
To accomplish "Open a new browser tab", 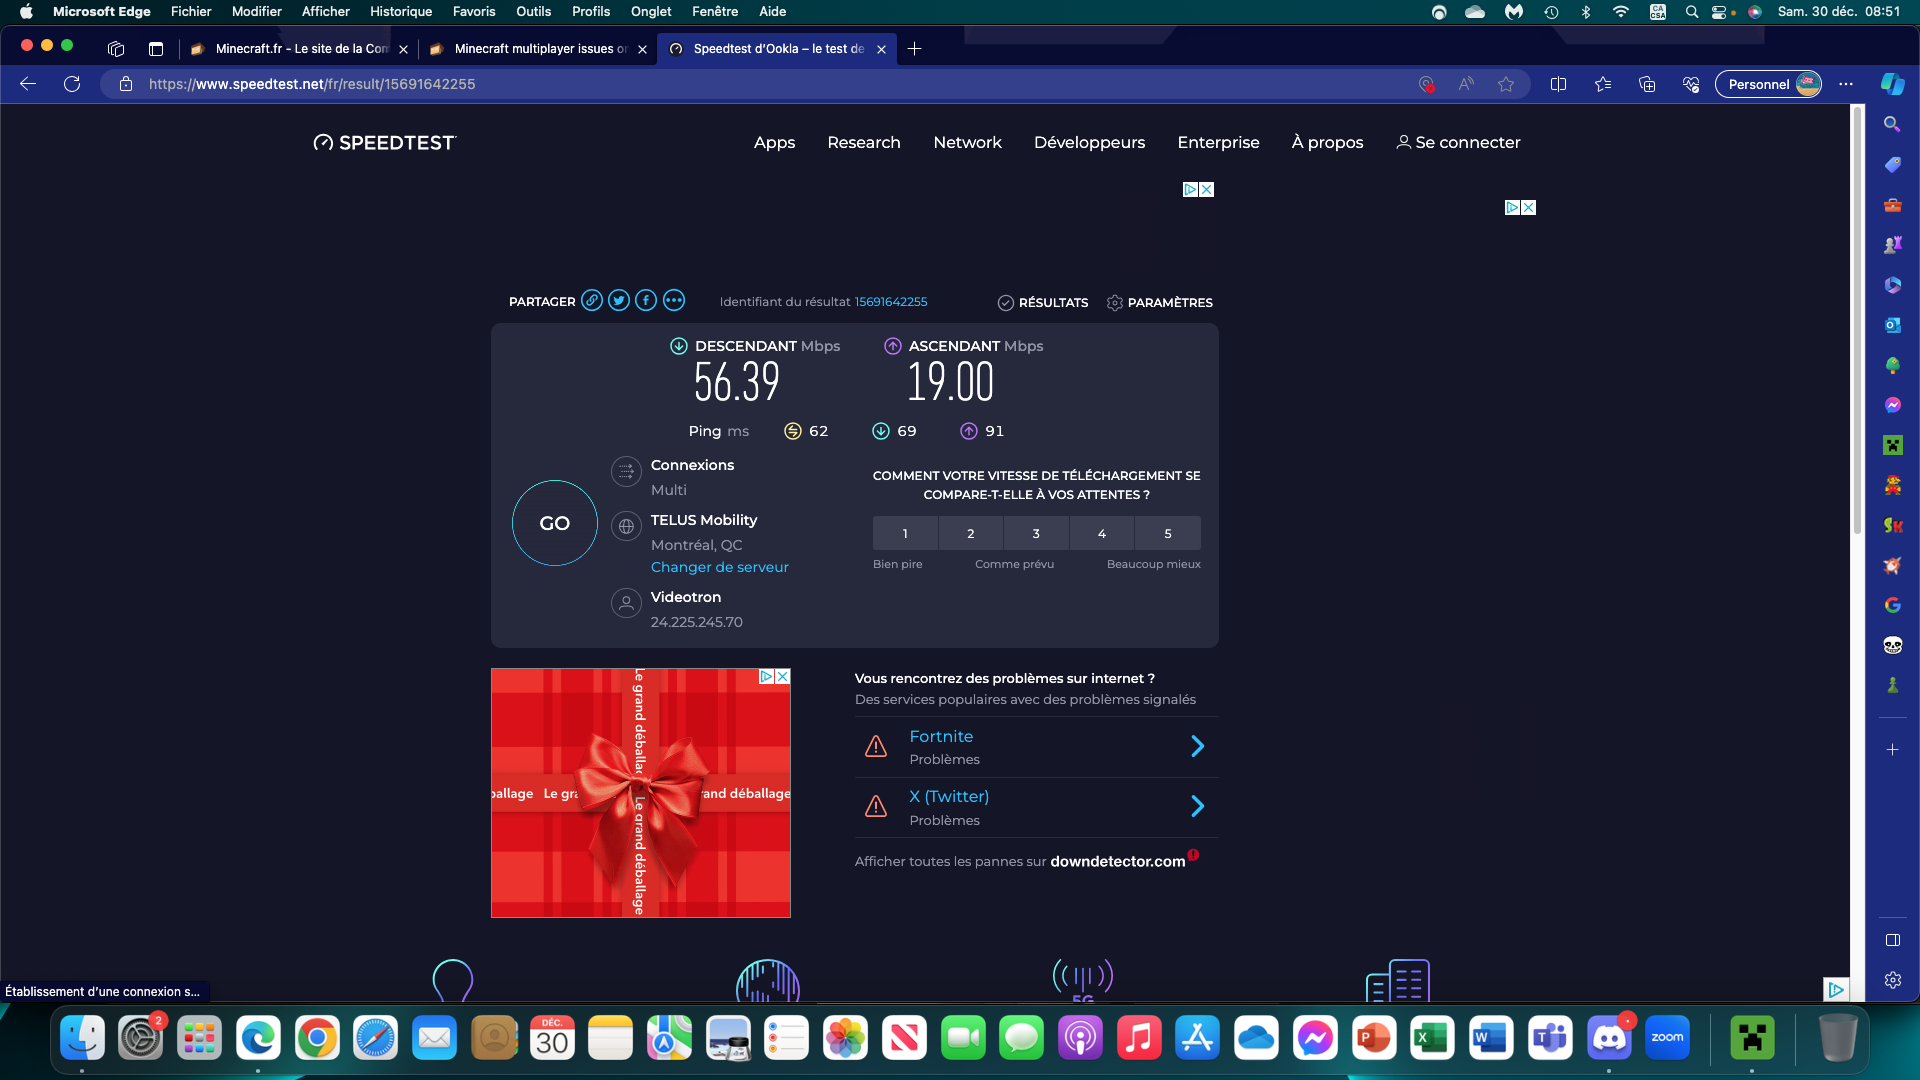I will (x=914, y=48).
